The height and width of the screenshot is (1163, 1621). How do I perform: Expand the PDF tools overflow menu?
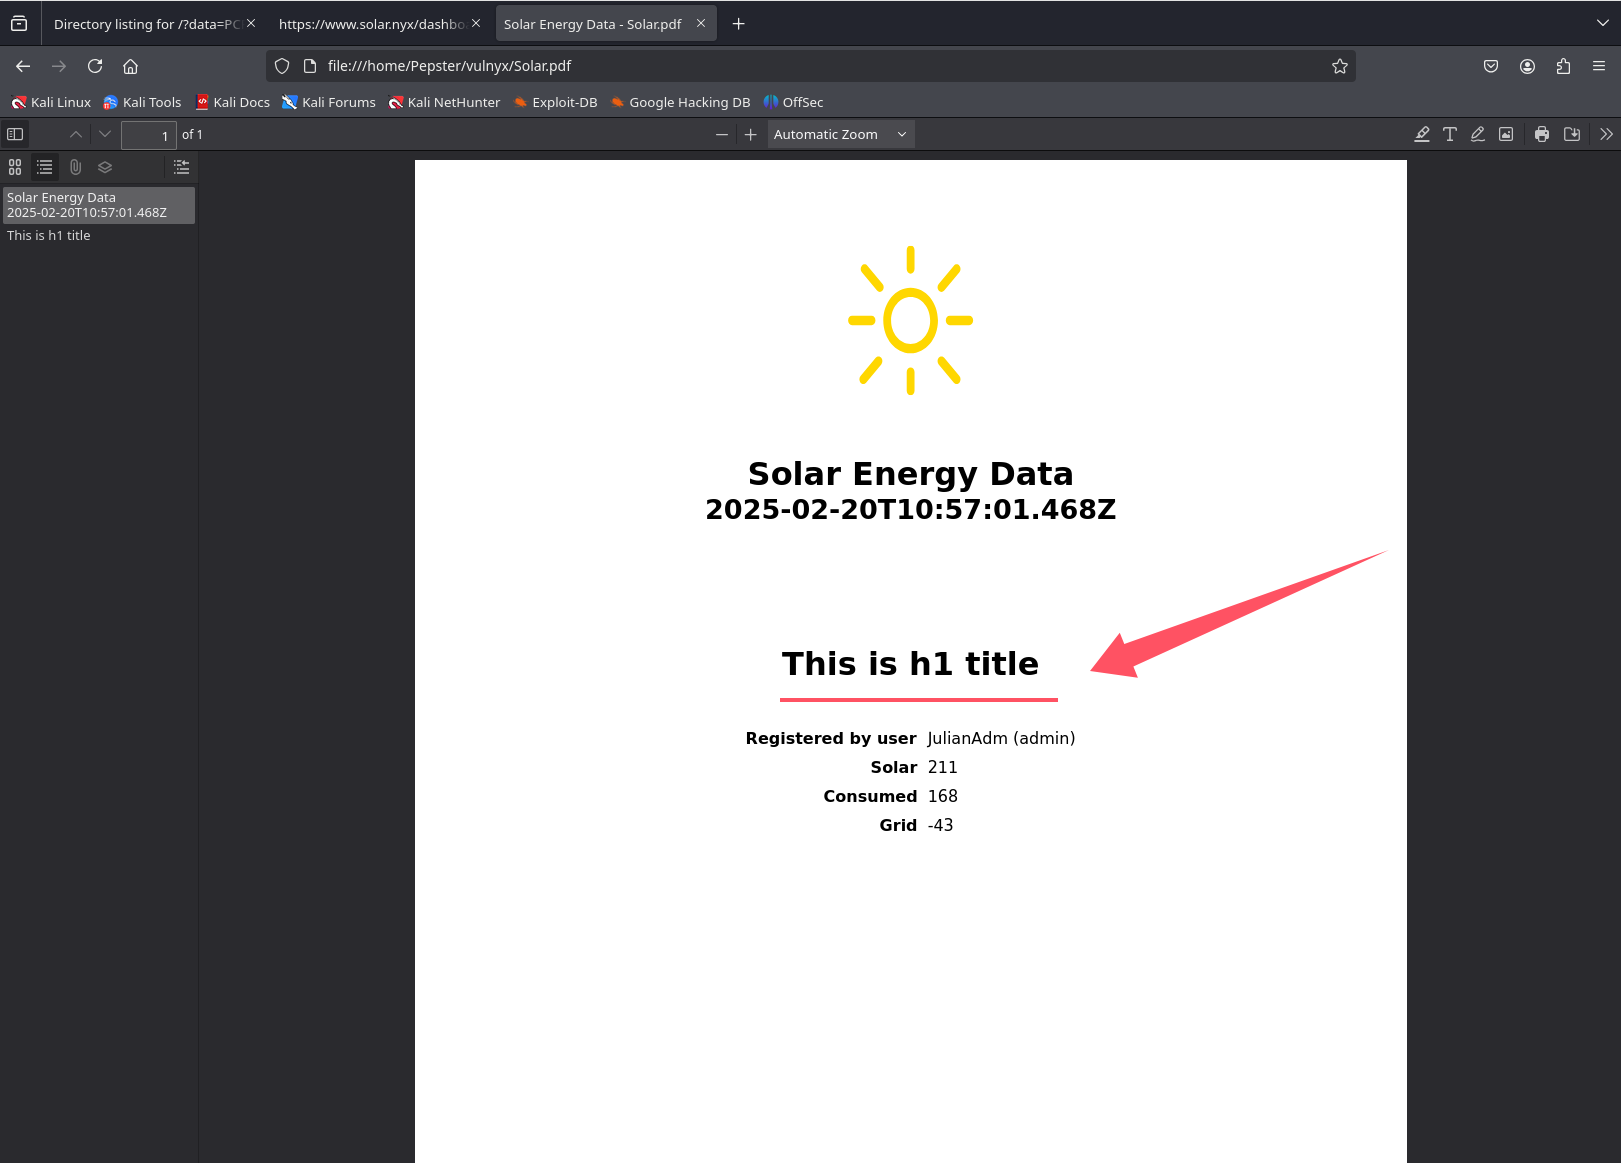click(1605, 134)
